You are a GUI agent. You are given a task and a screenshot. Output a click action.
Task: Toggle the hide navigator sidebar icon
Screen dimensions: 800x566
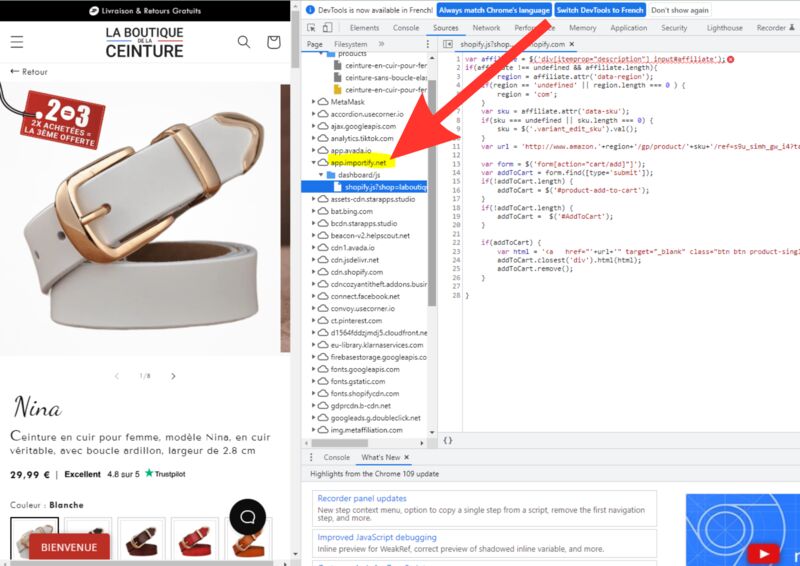click(x=447, y=44)
